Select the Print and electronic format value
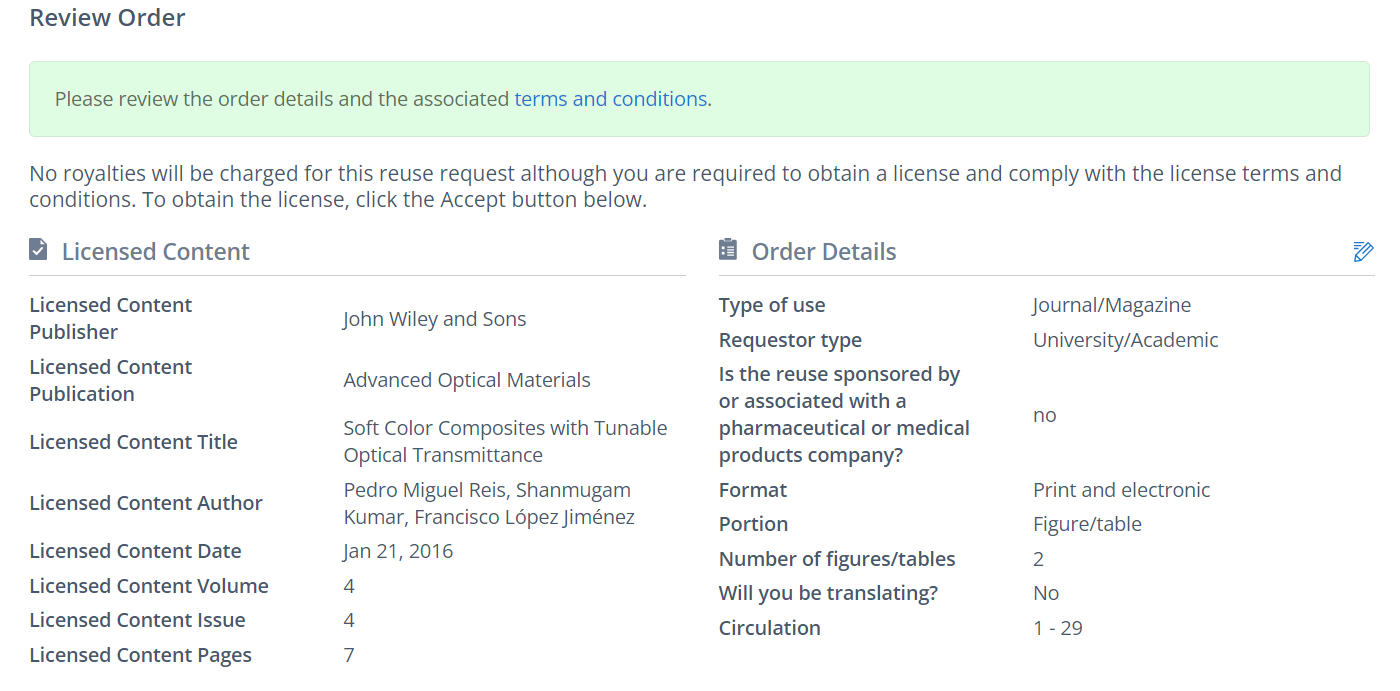 click(x=1121, y=490)
